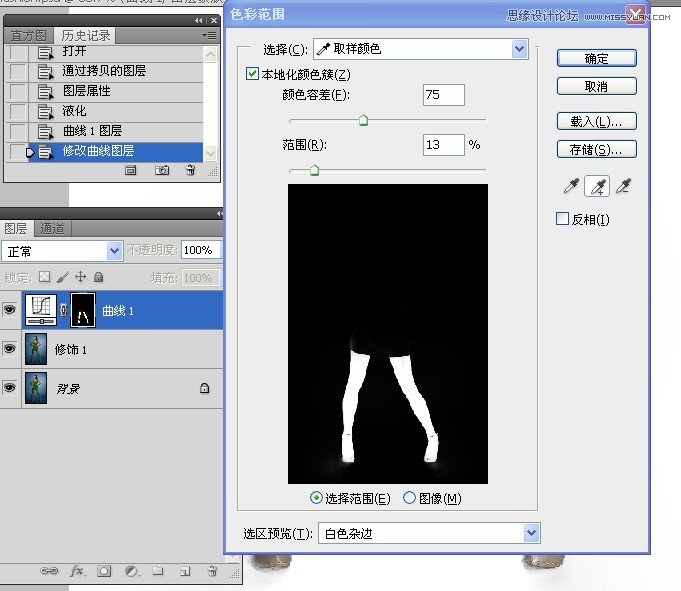Toggle 本地化颜色簇 checkbox
The image size is (681, 591).
[252, 73]
